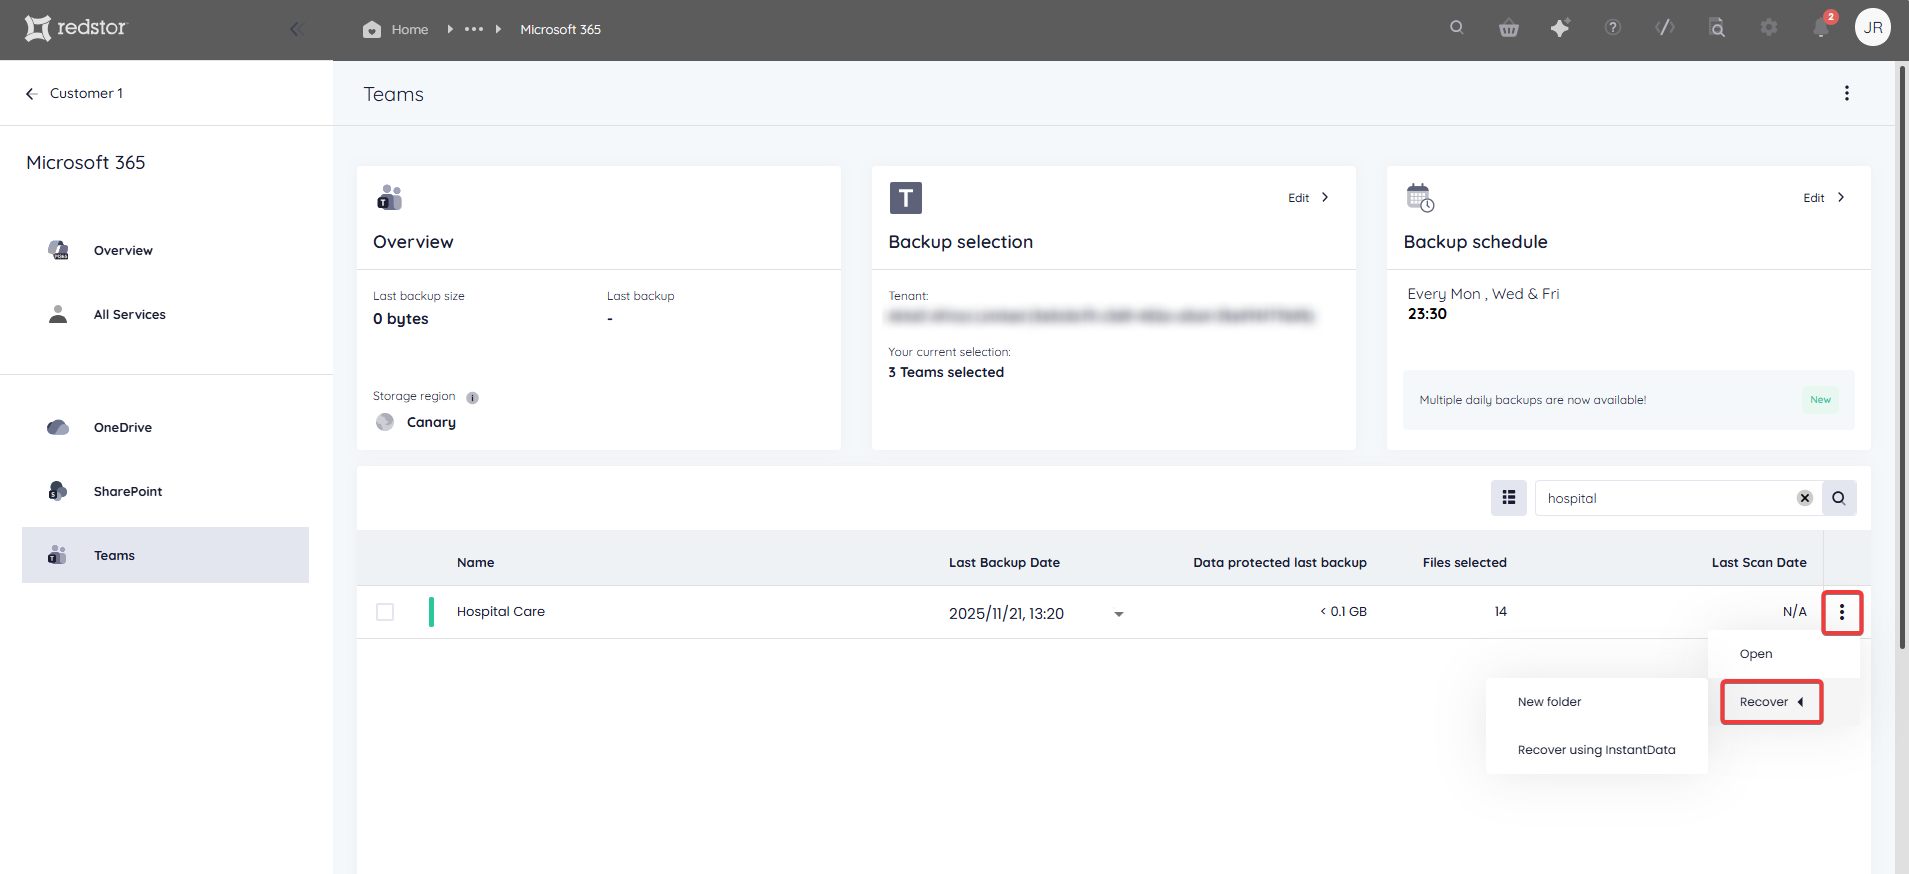Expand breadcrumb ellipsis for hidden levels
This screenshot has width=1909, height=874.
(474, 29)
